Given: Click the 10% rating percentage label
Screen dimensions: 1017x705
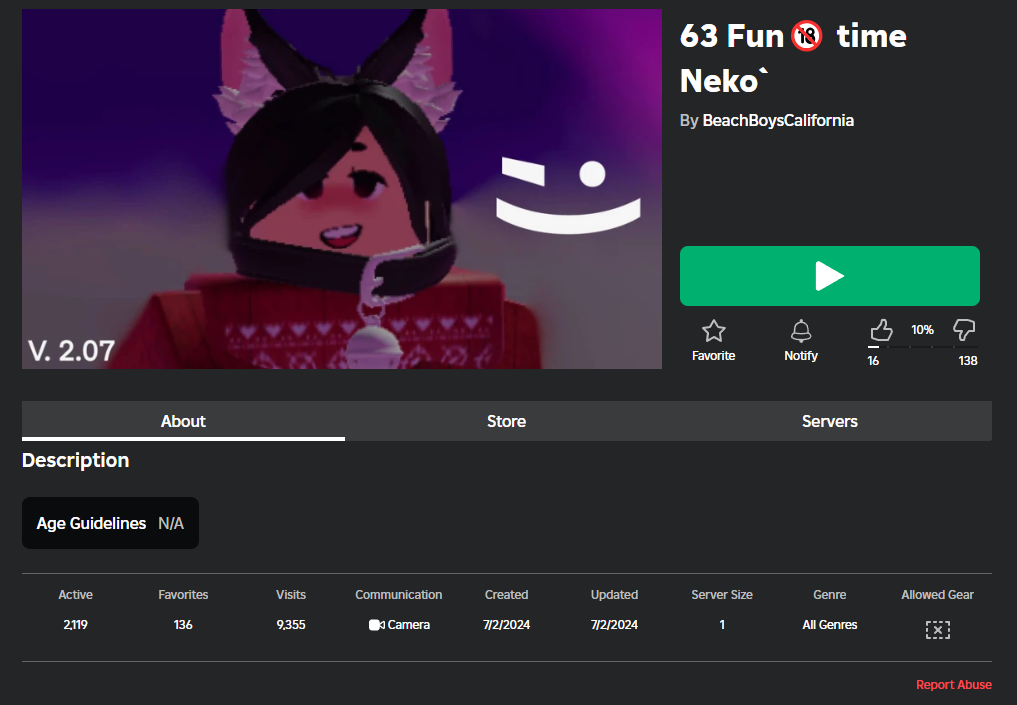Looking at the screenshot, I should coord(922,330).
